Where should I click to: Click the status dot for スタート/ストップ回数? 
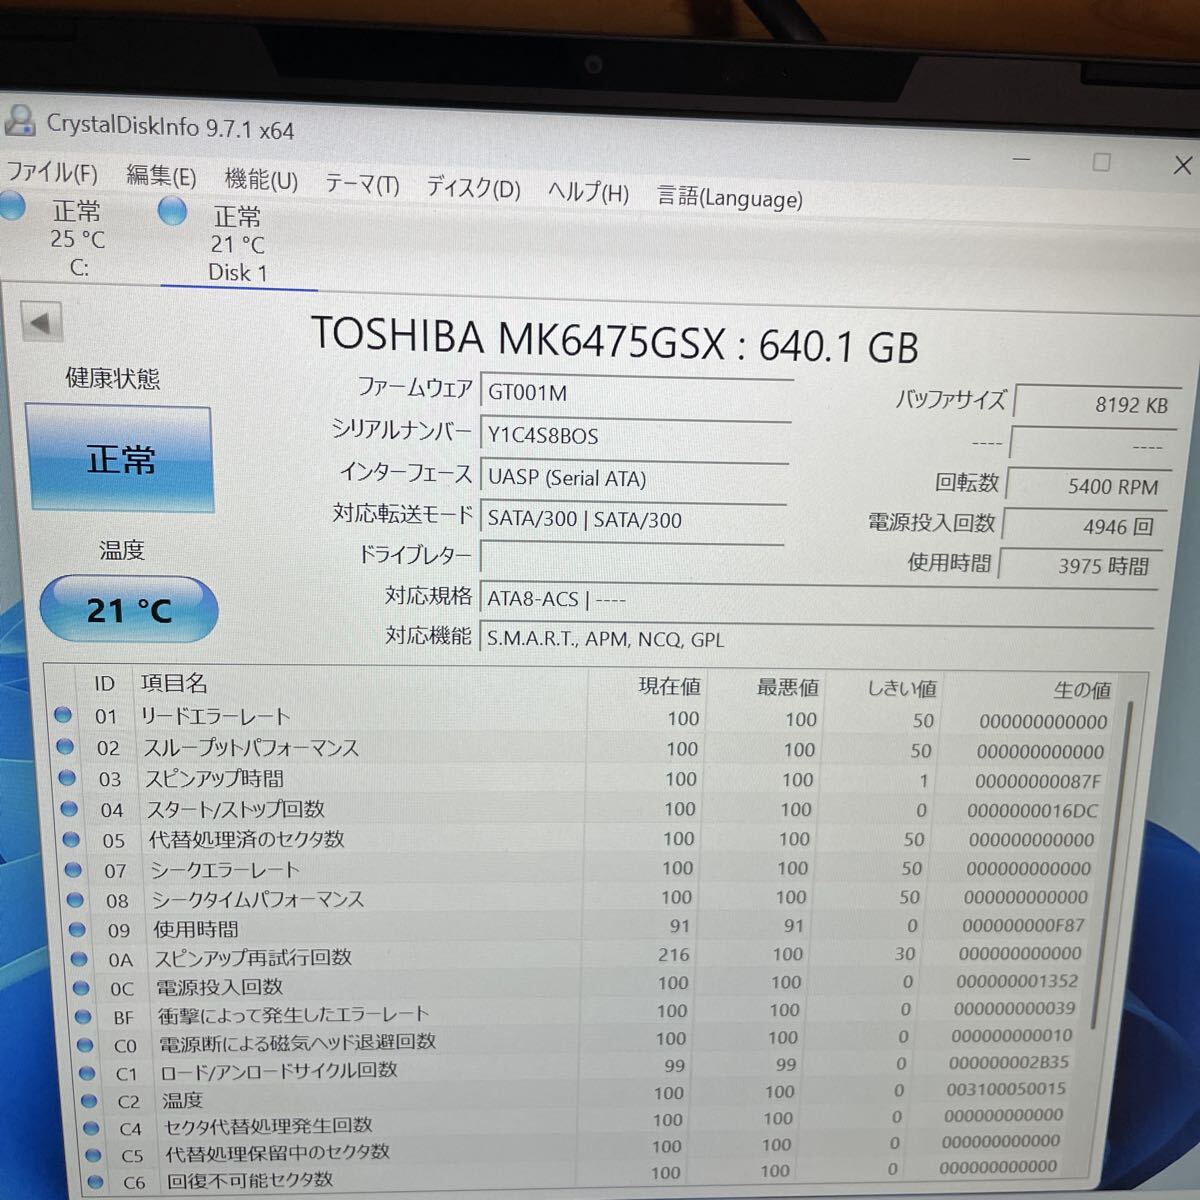(69, 808)
